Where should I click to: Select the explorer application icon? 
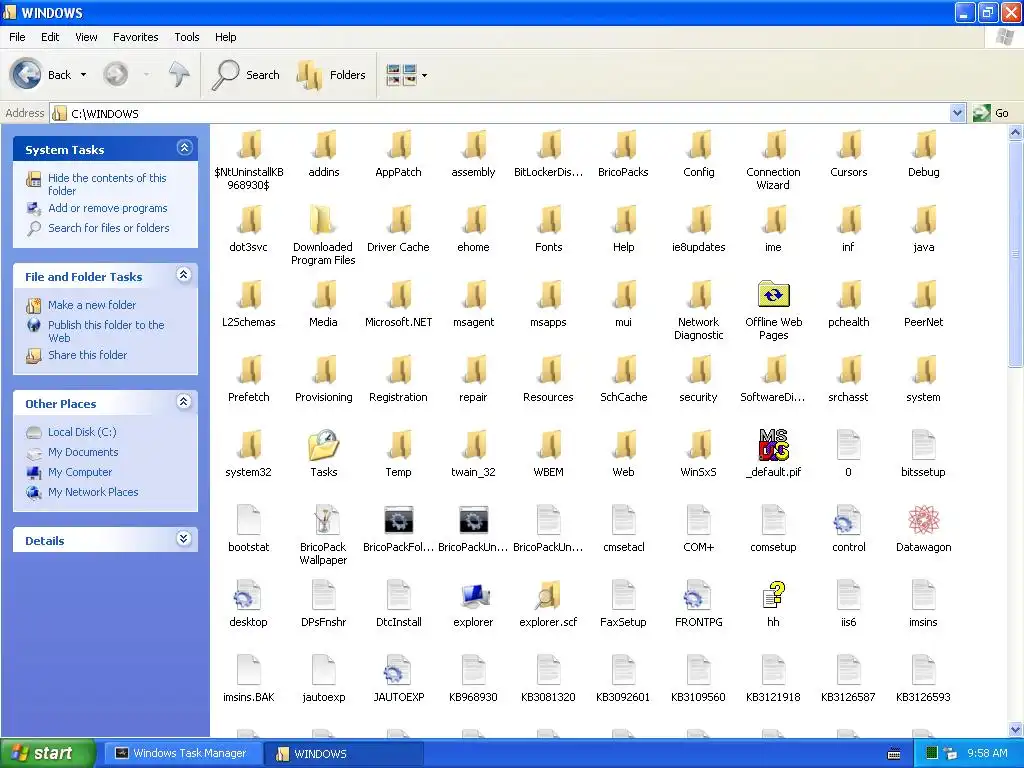[473, 596]
